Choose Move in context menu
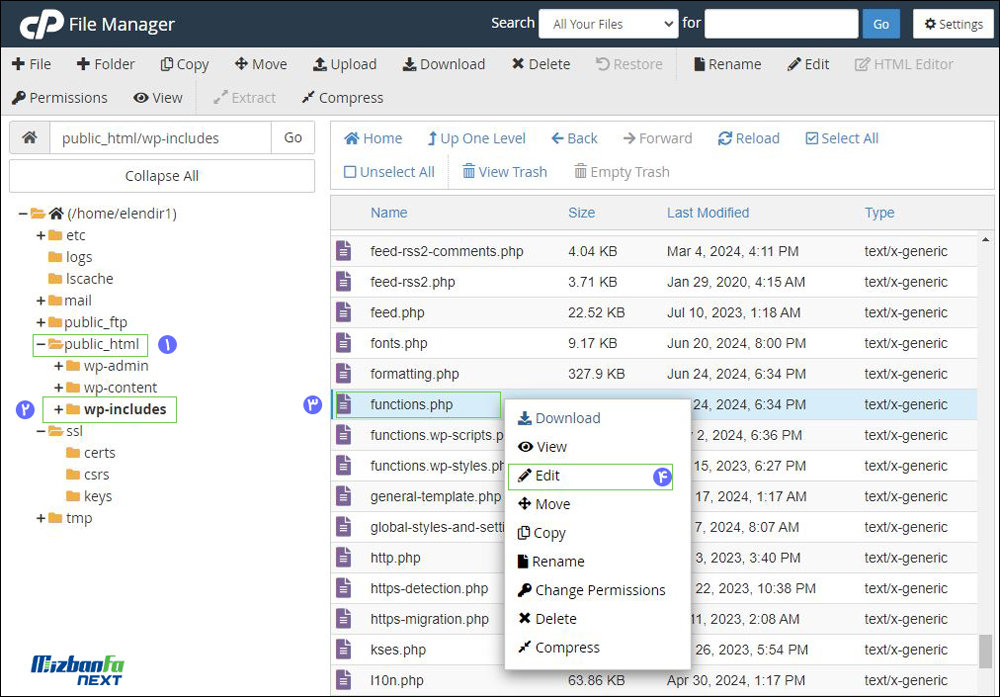This screenshot has width=1000, height=697. 544,504
